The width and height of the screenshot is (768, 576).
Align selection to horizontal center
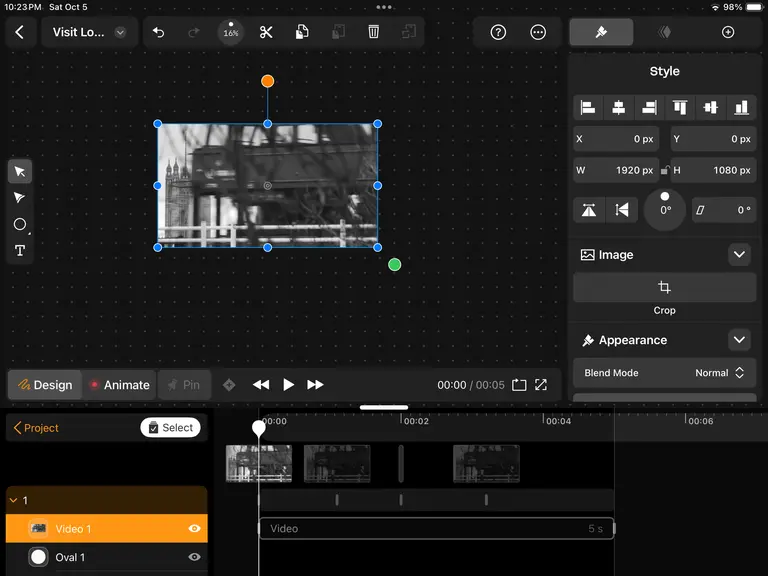click(619, 107)
